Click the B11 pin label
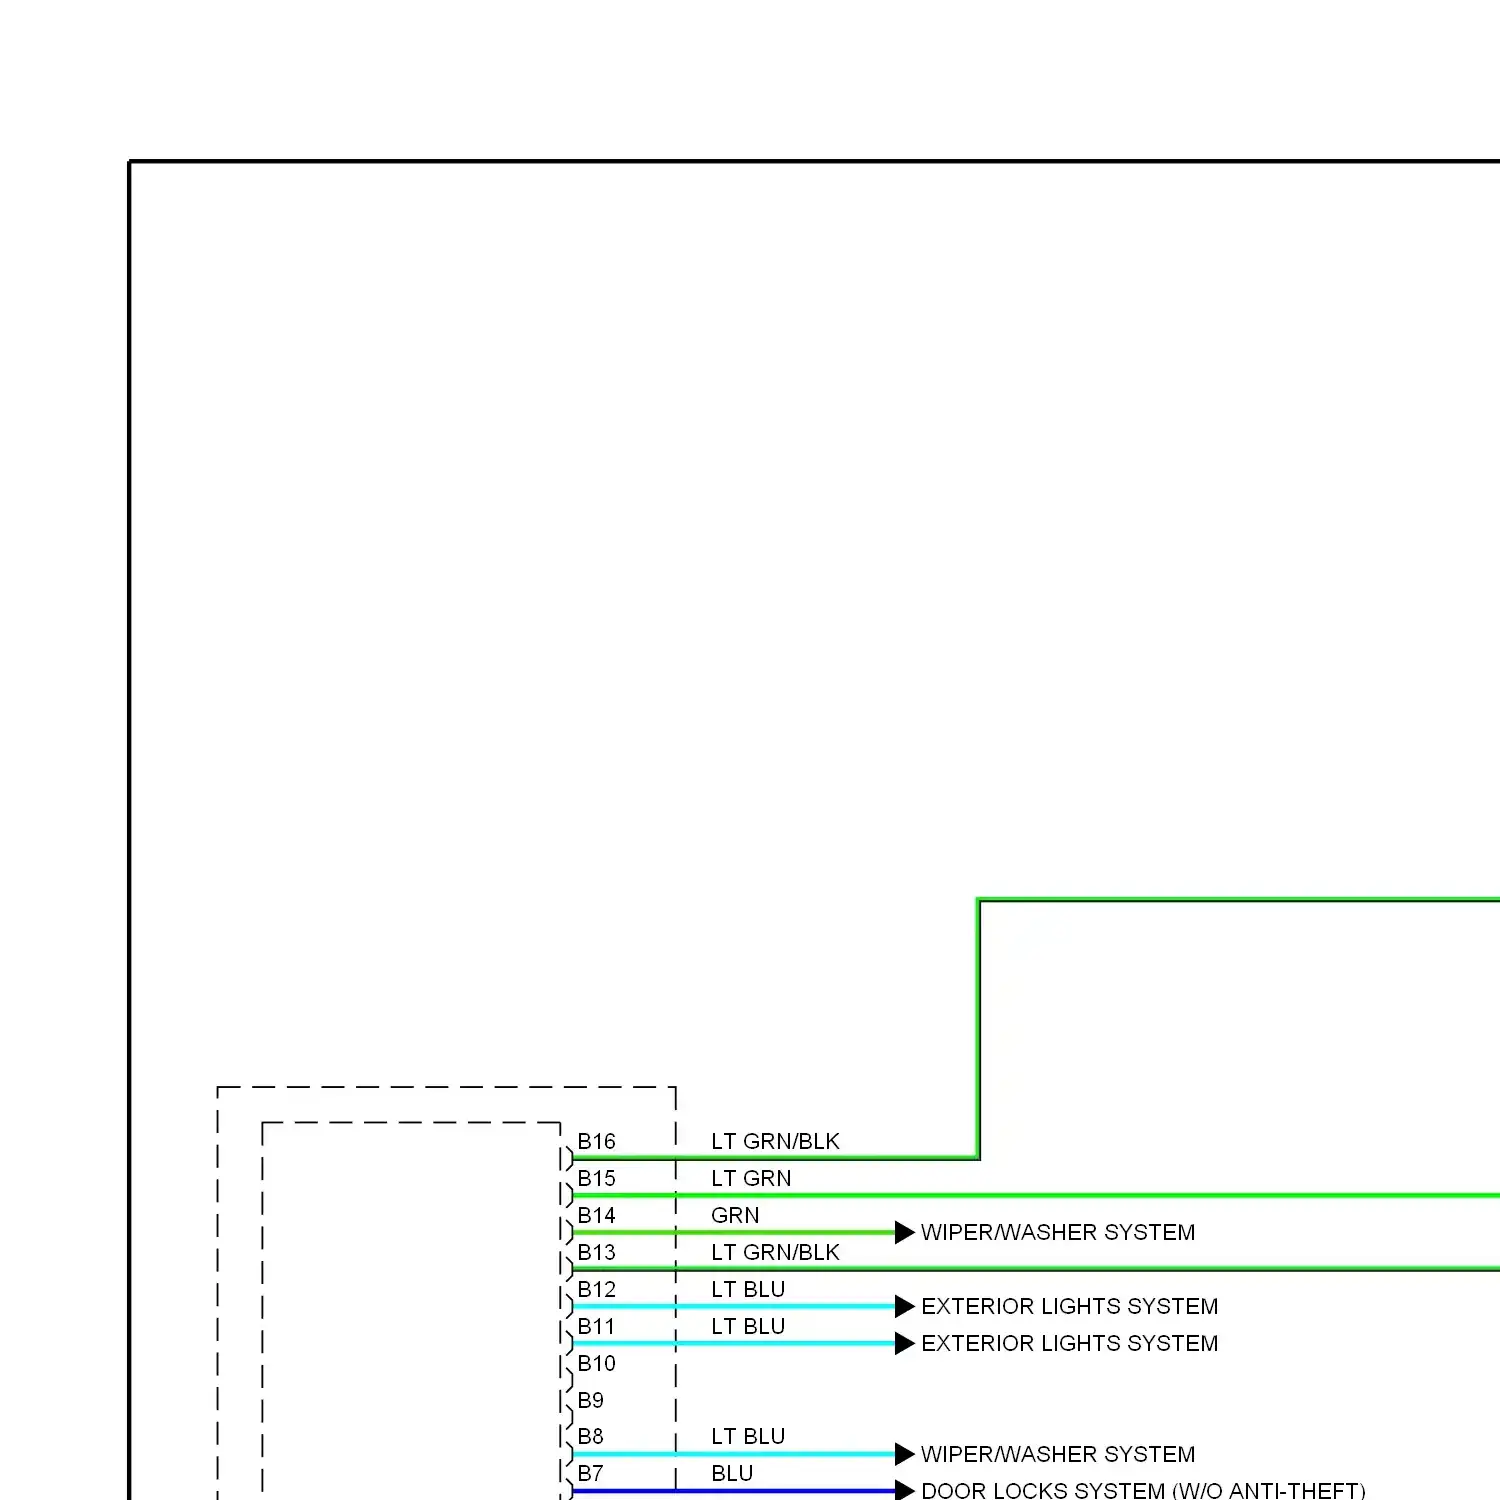The height and width of the screenshot is (1500, 1500). [596, 1326]
